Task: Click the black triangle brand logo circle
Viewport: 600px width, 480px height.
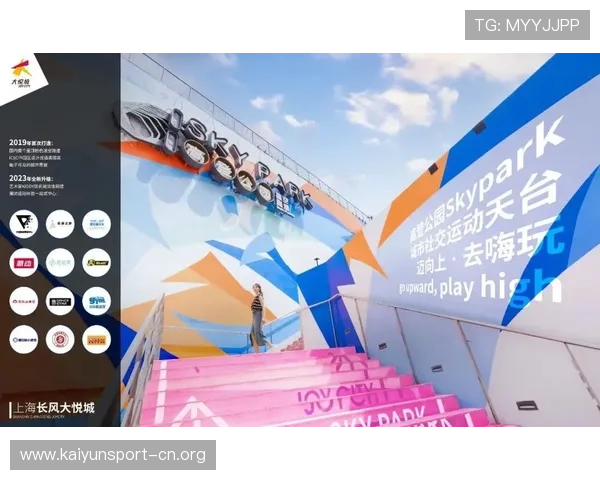Action: click(24, 224)
